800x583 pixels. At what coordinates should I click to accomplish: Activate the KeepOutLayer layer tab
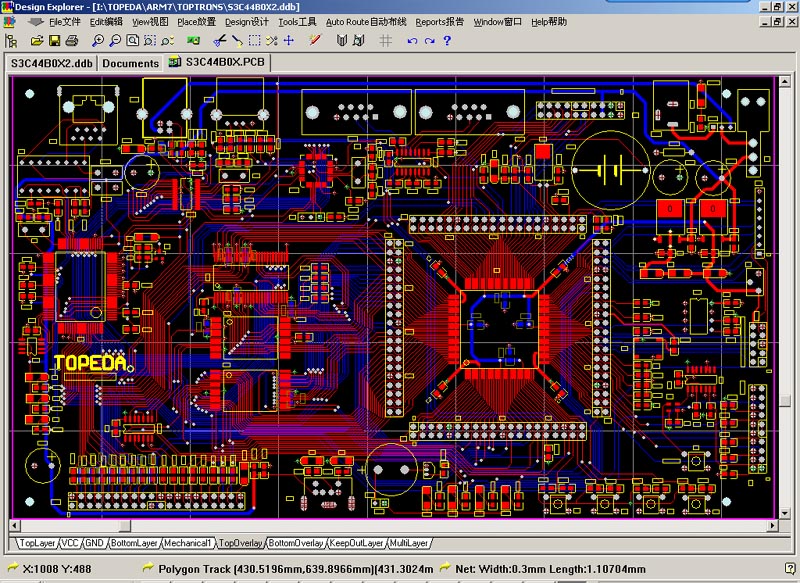click(357, 543)
